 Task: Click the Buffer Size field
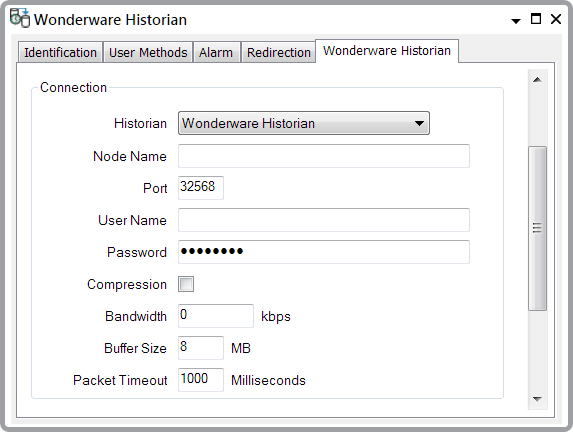(201, 348)
